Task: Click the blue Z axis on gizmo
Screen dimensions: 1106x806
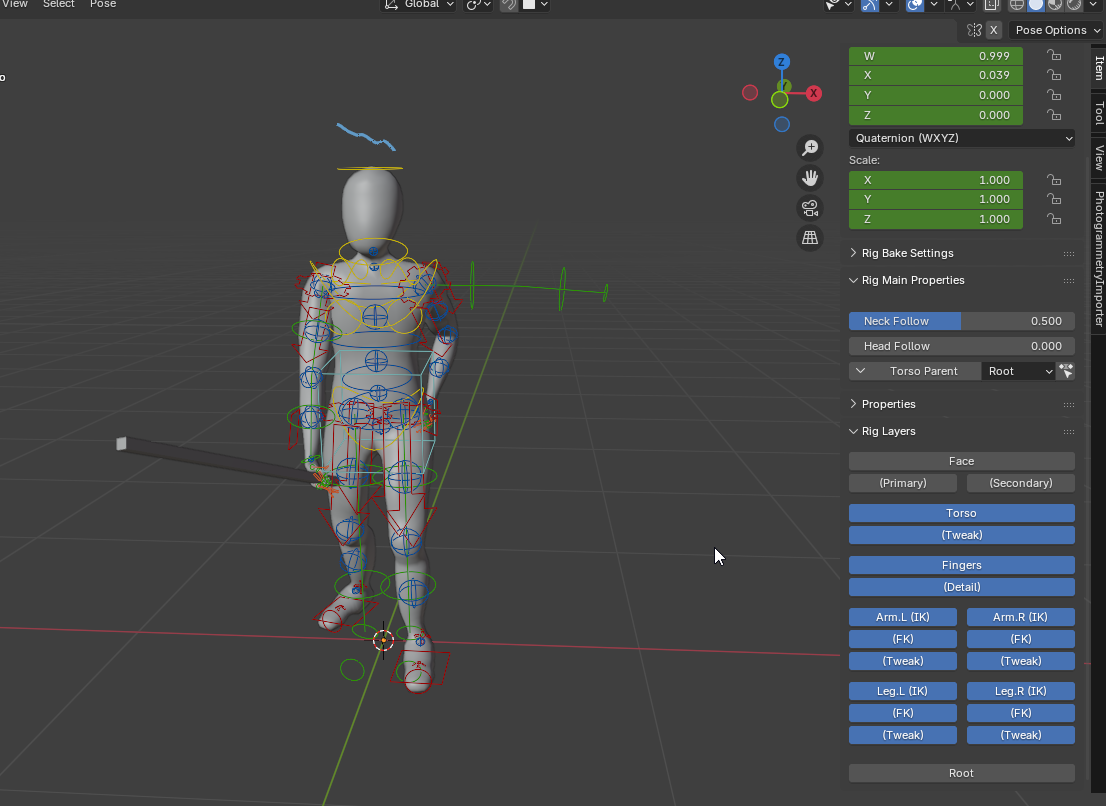Action: point(782,62)
